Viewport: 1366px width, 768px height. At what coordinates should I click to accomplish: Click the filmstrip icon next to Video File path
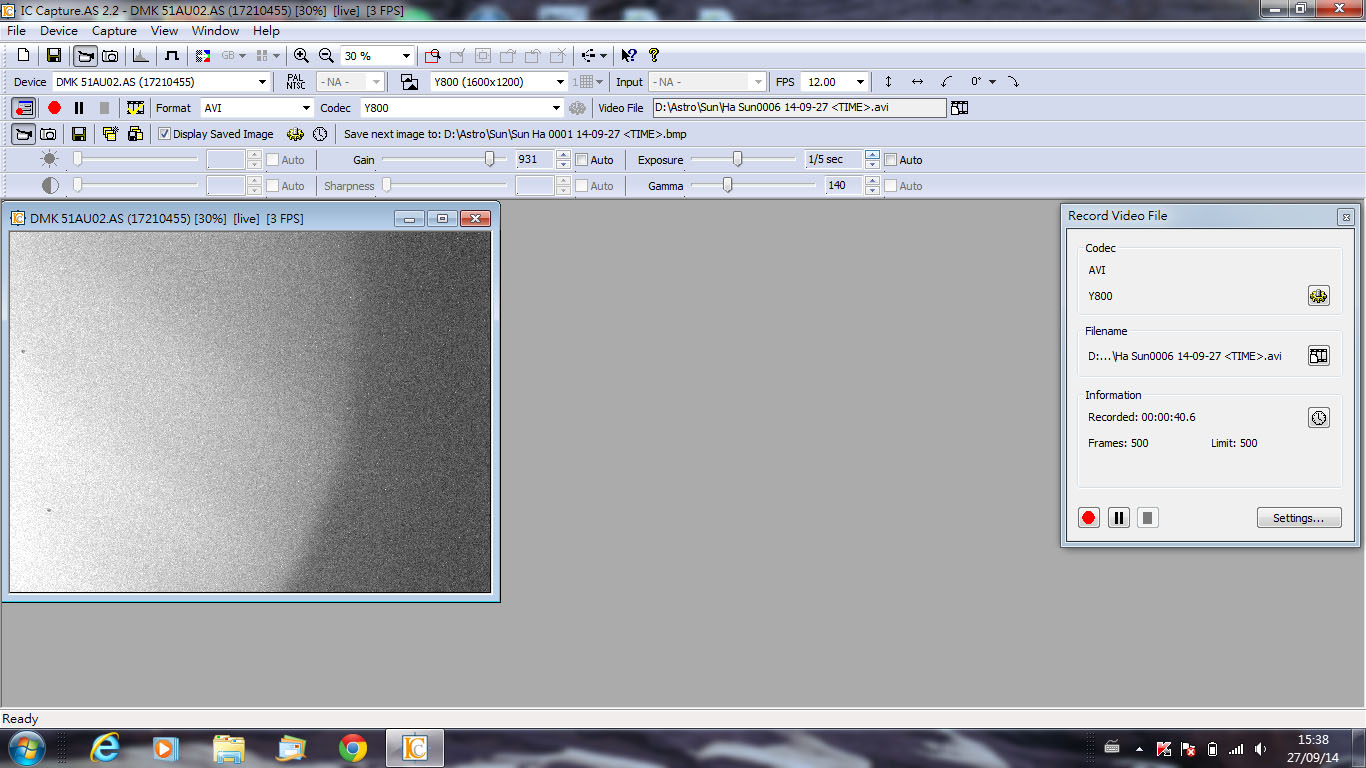(959, 108)
